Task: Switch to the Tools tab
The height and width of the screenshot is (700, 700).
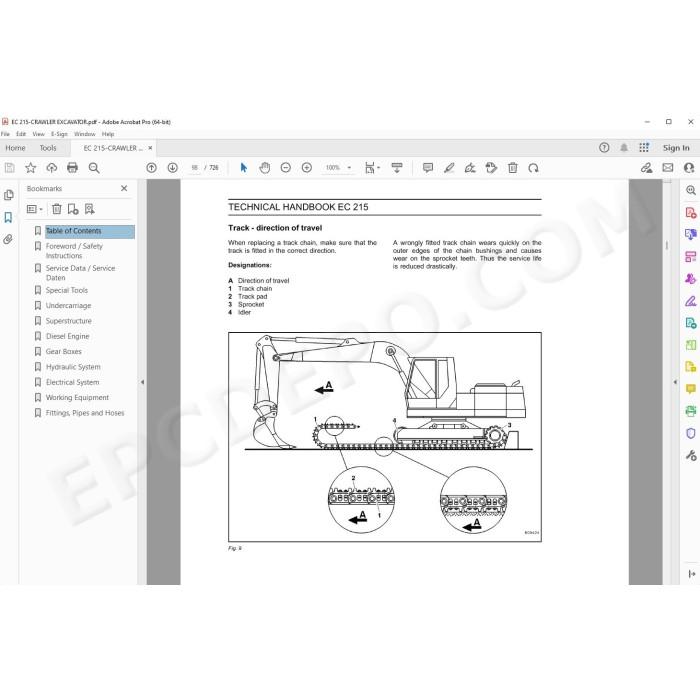Action: (x=48, y=148)
